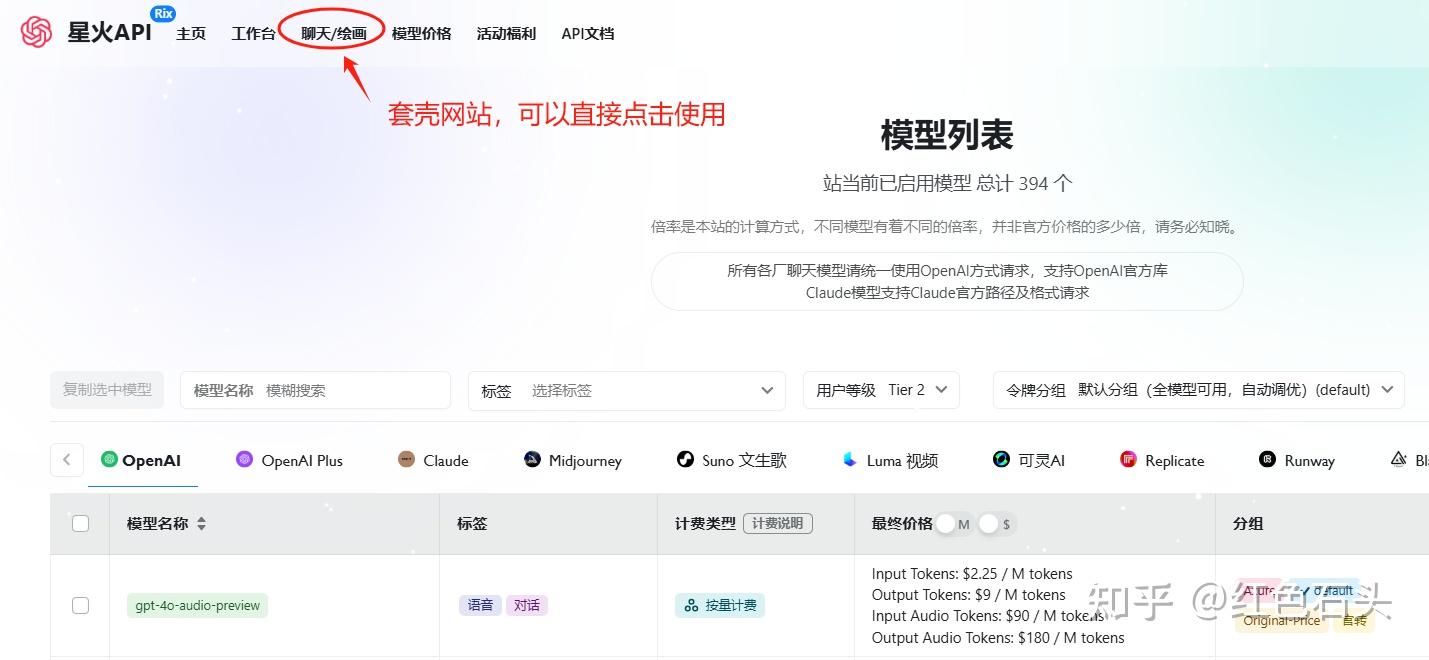Open the 用户等级 Tier 2 dropdown
Viewport: 1429px width, 660px height.
click(x=881, y=390)
